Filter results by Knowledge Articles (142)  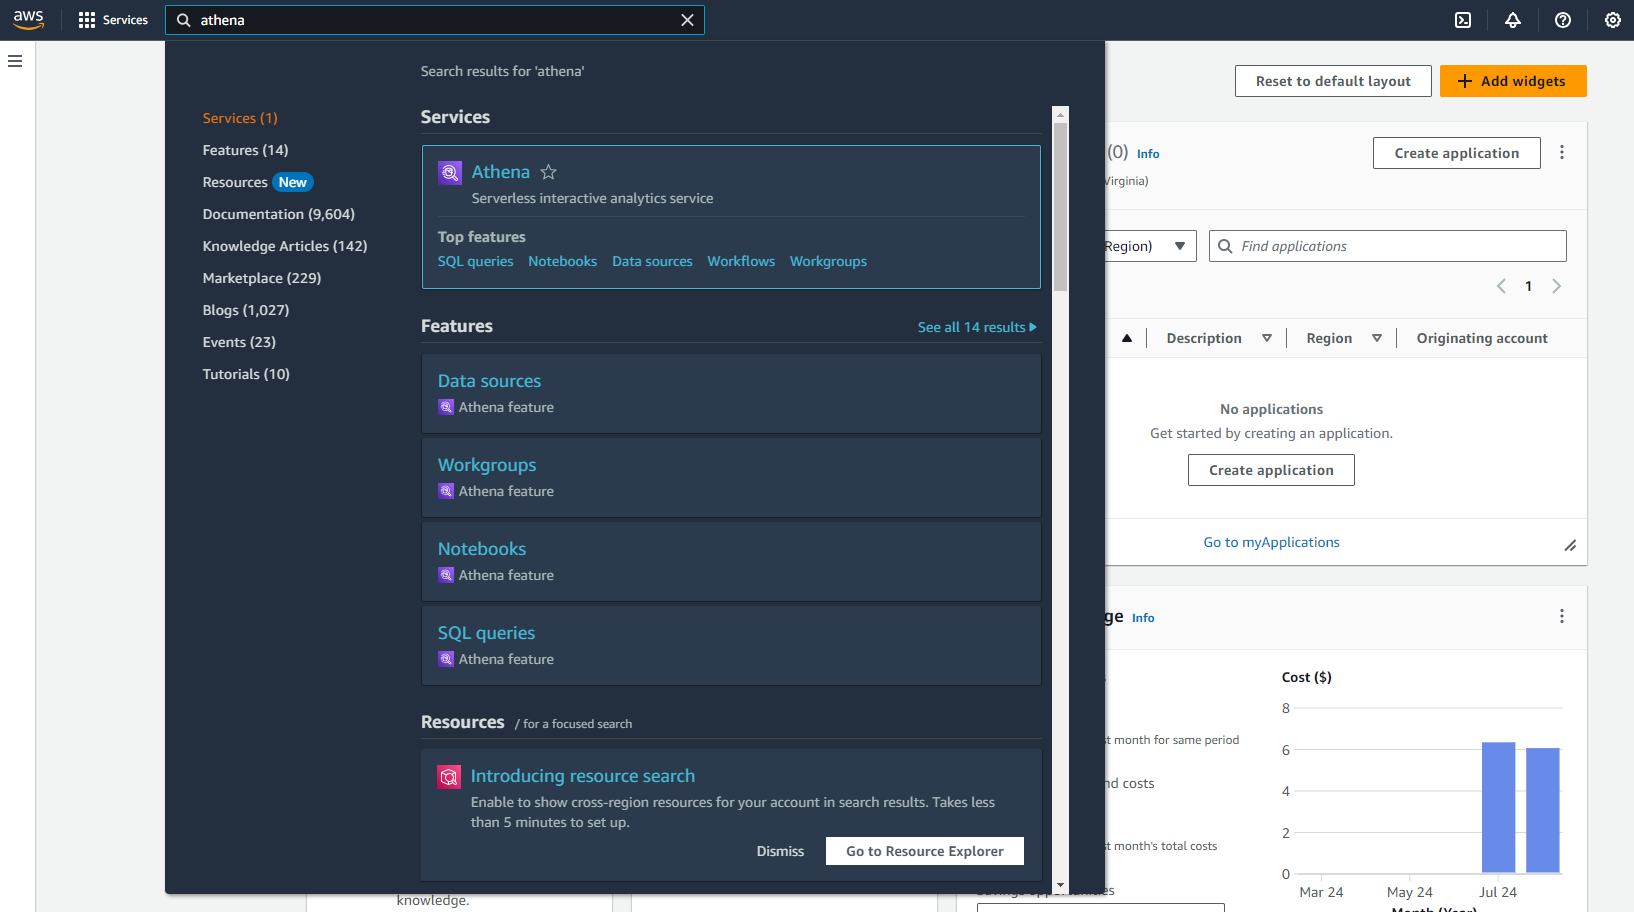(285, 246)
